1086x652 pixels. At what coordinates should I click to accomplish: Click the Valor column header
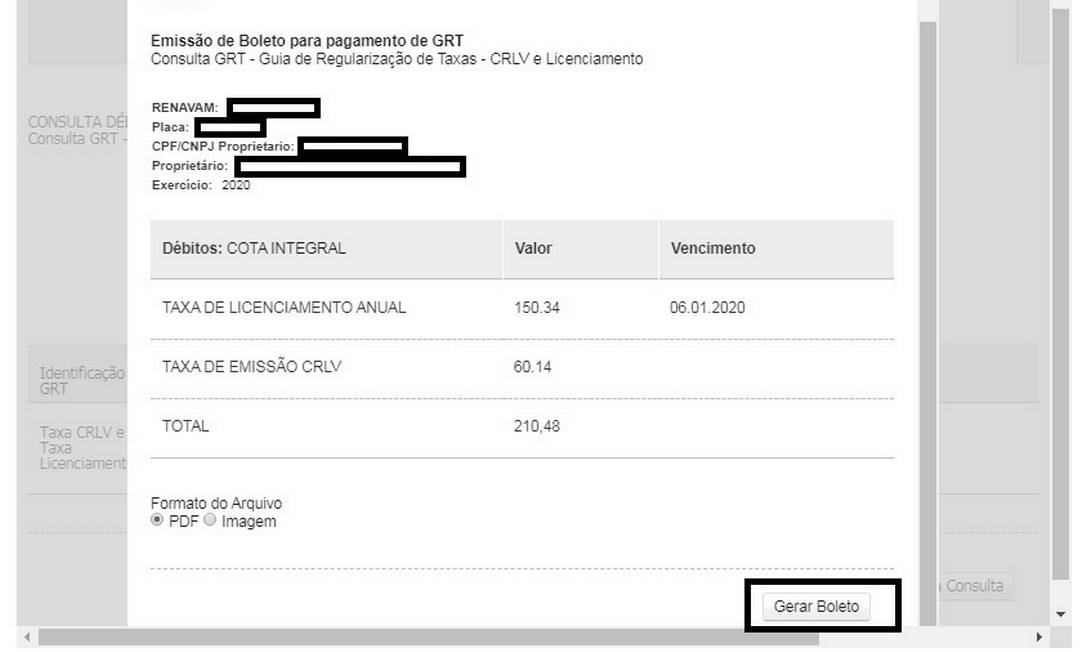tap(533, 248)
